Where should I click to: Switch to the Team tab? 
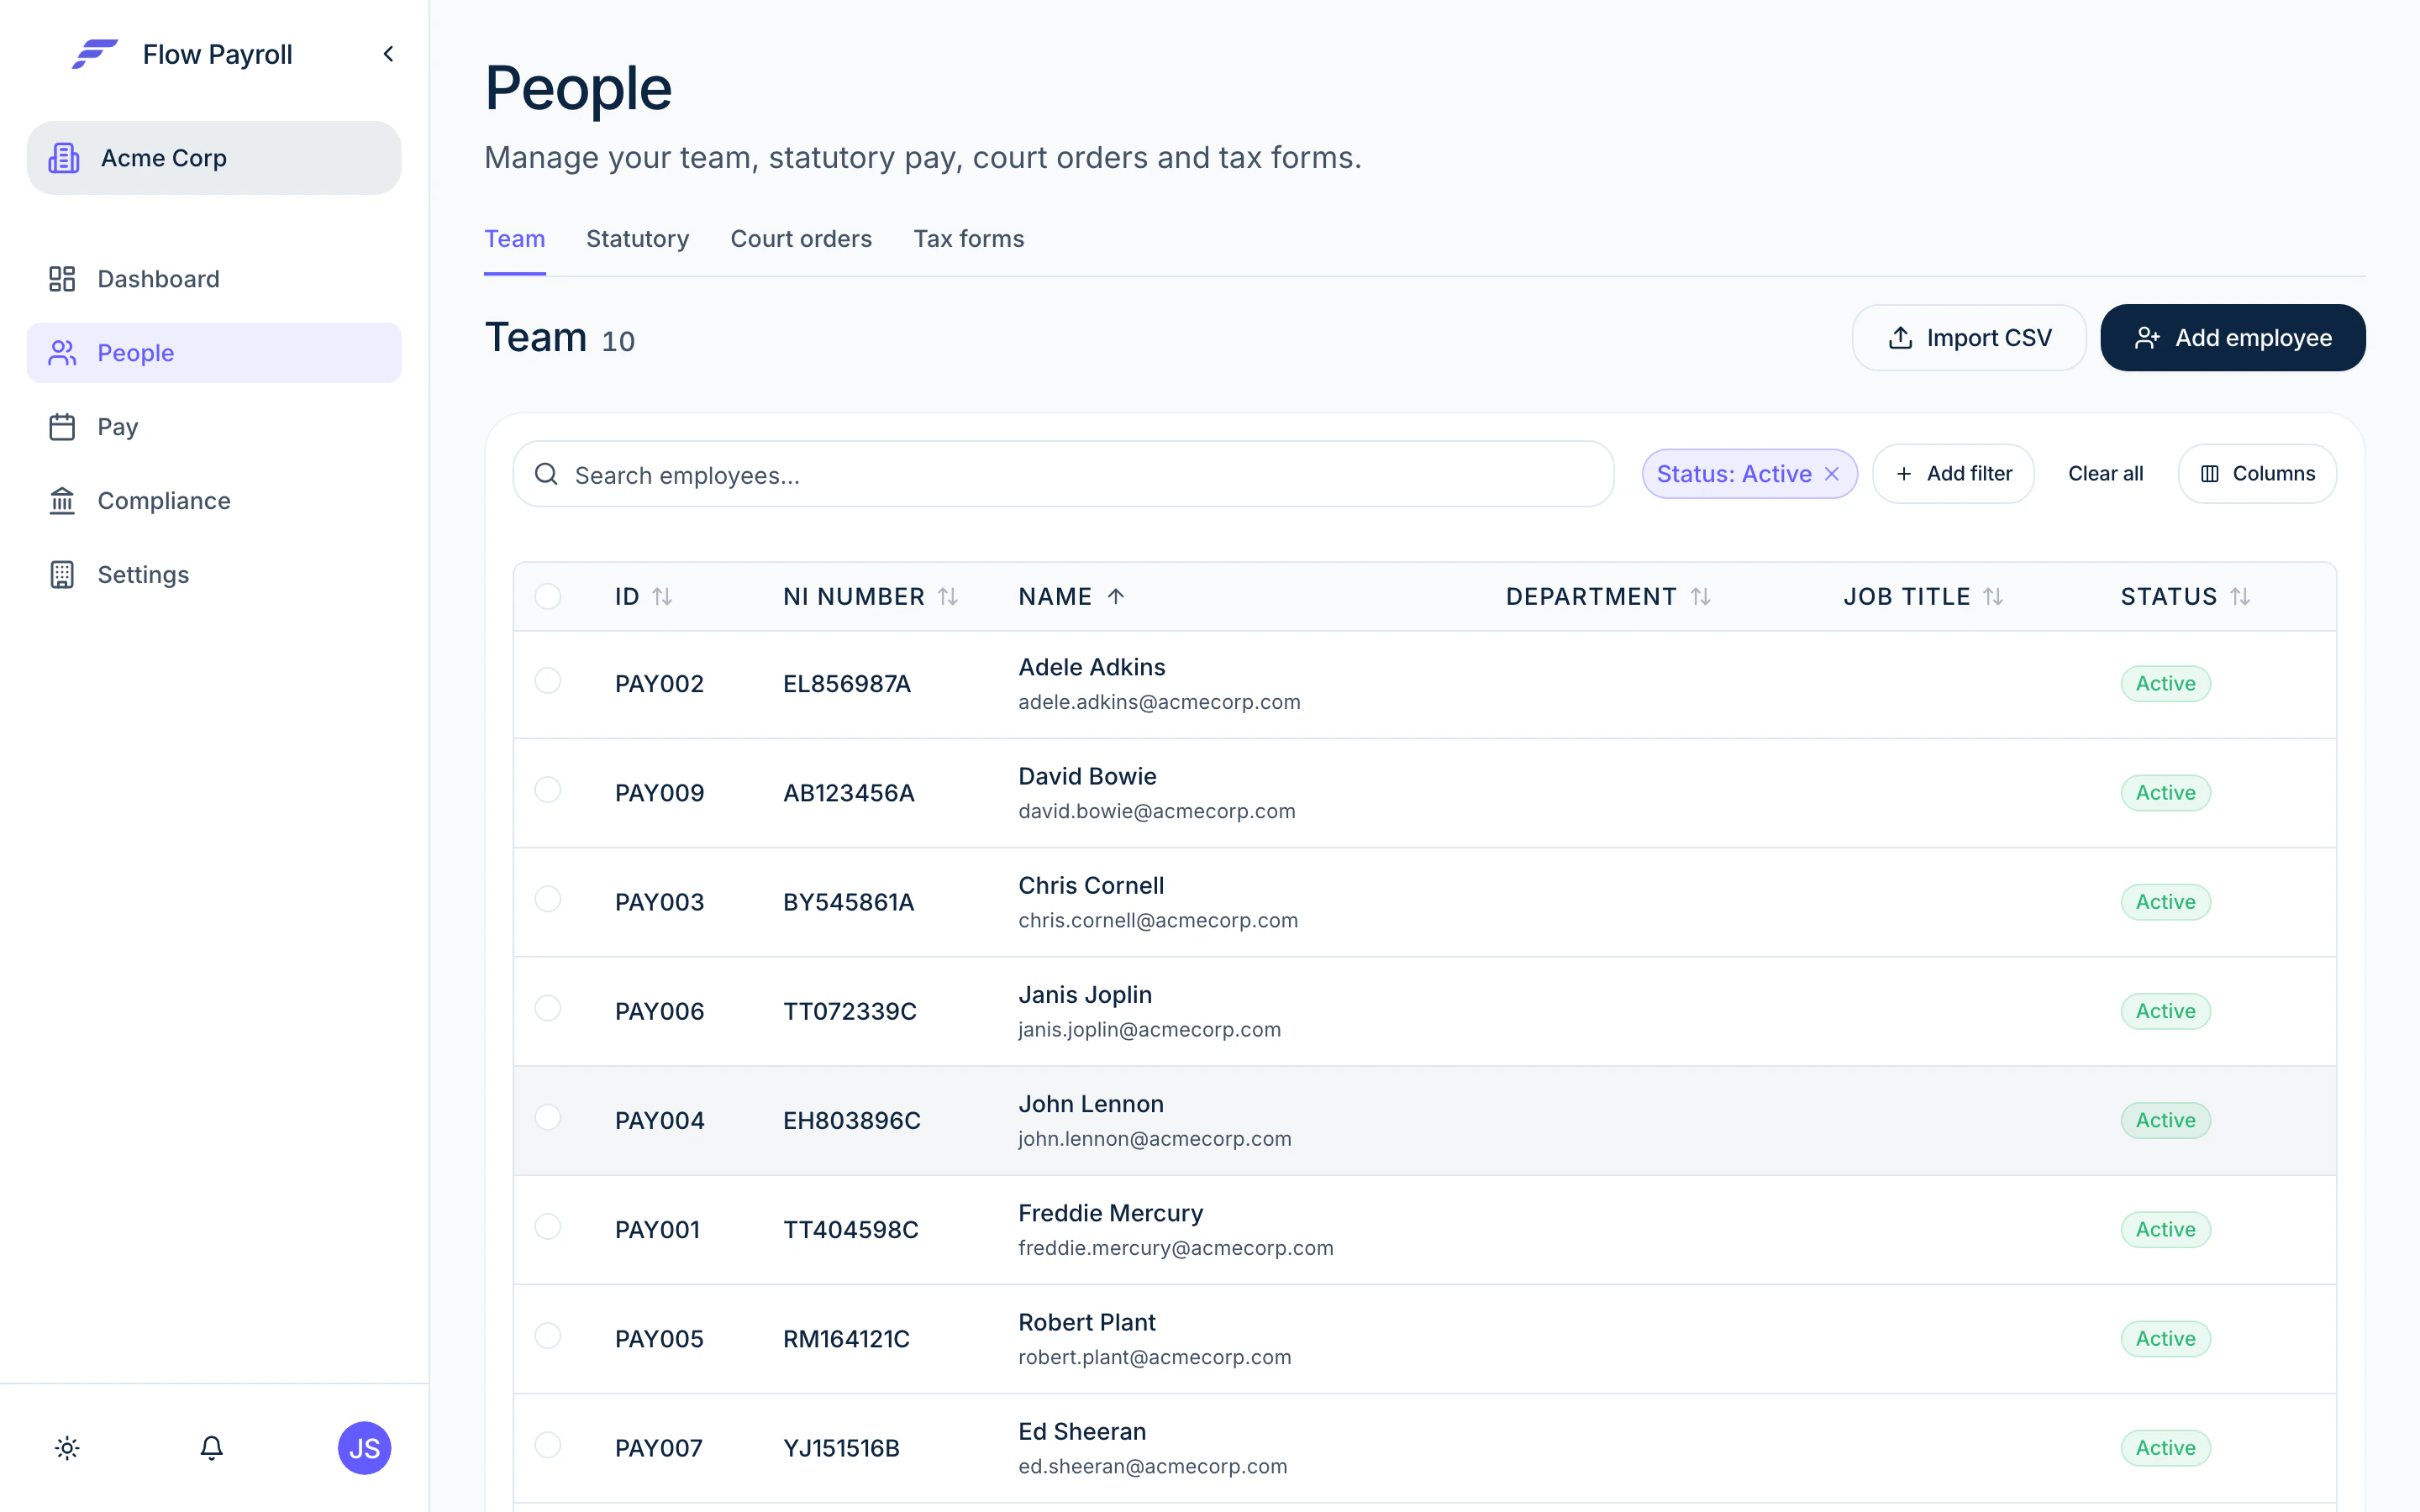[x=515, y=239]
